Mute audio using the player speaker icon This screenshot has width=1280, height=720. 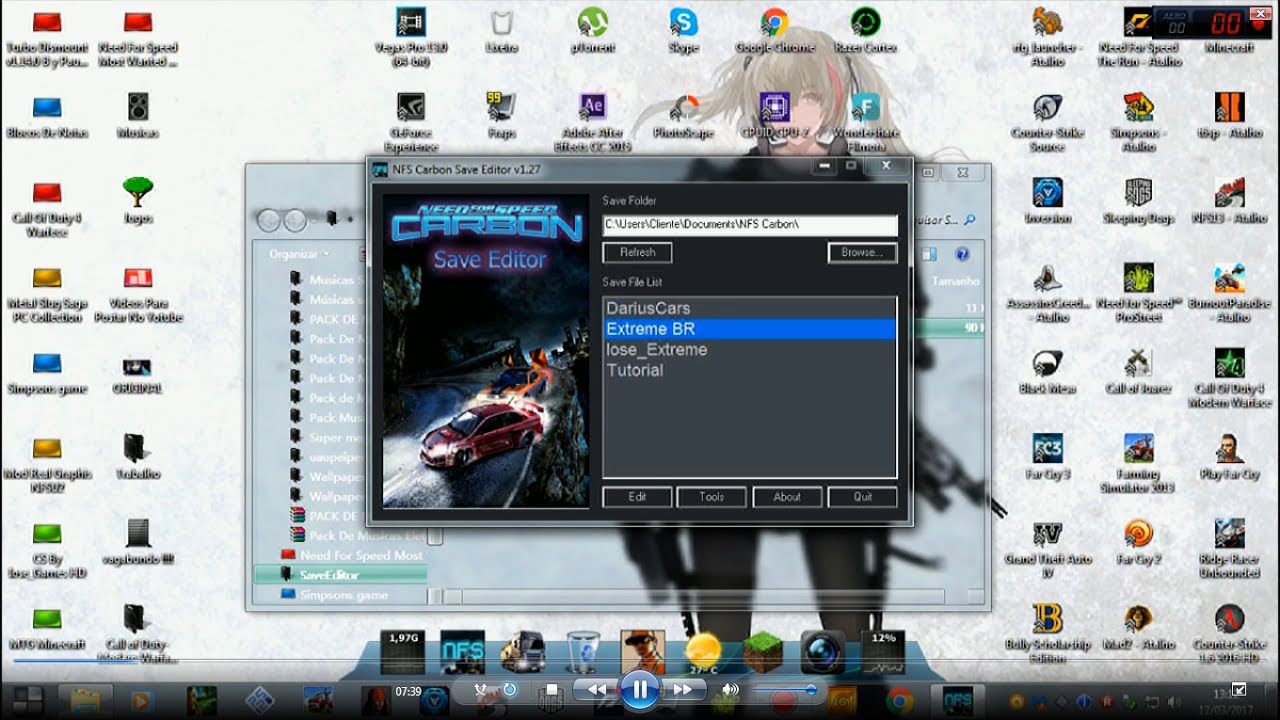pos(731,690)
